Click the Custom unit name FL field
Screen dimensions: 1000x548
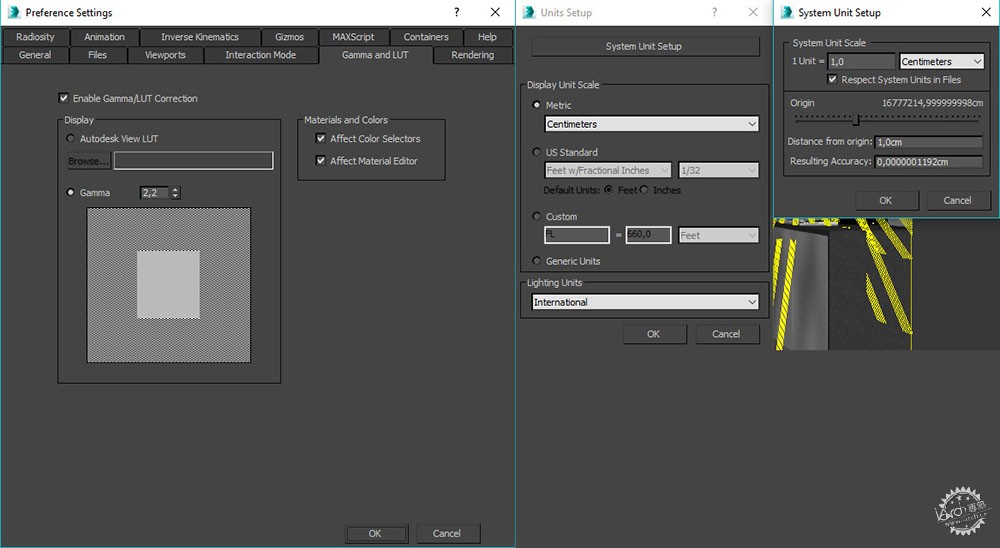point(577,235)
